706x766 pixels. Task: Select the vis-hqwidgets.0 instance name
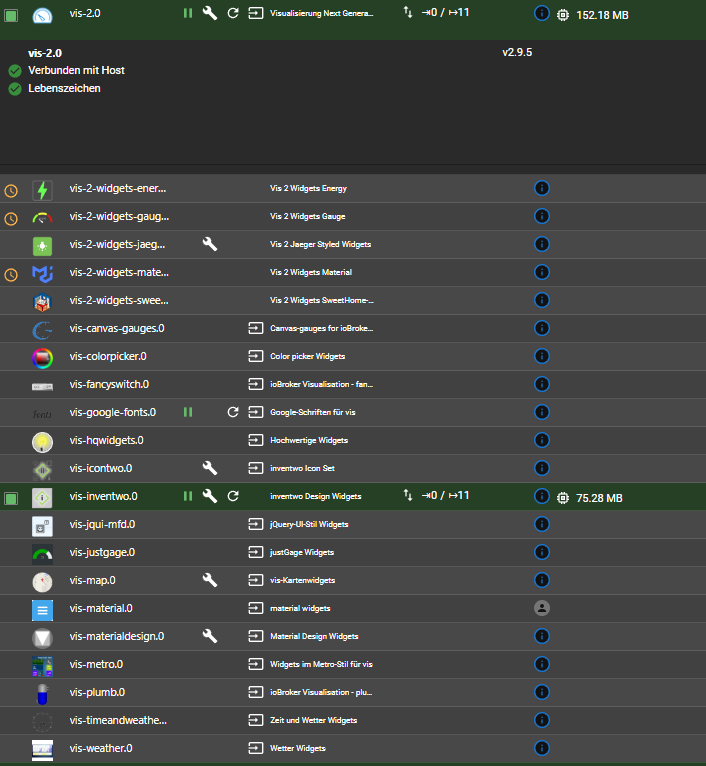click(107, 440)
